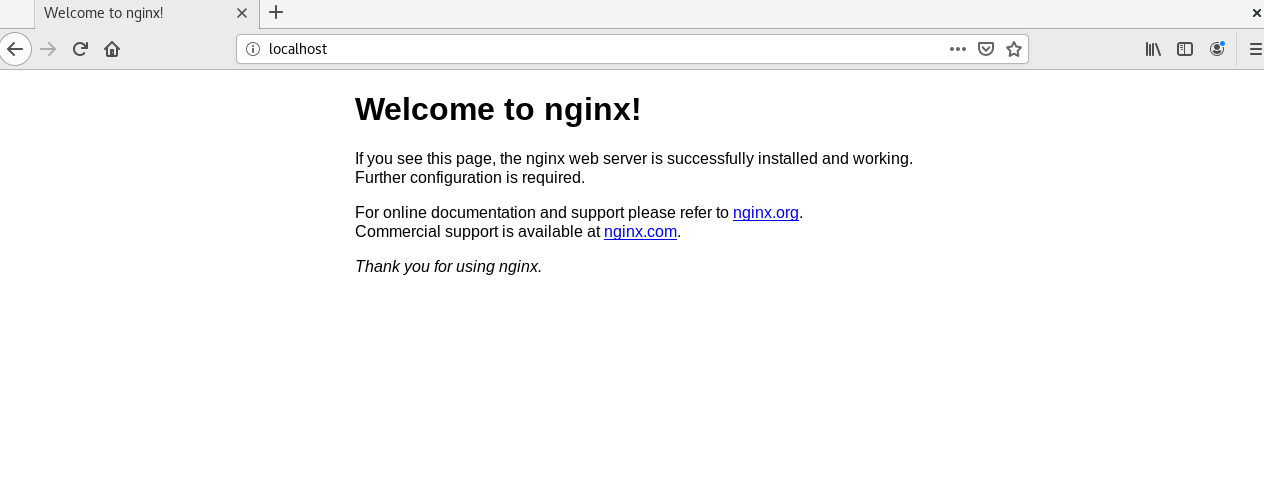Go back using the back arrow button
This screenshot has width=1264, height=485.
click(15, 49)
